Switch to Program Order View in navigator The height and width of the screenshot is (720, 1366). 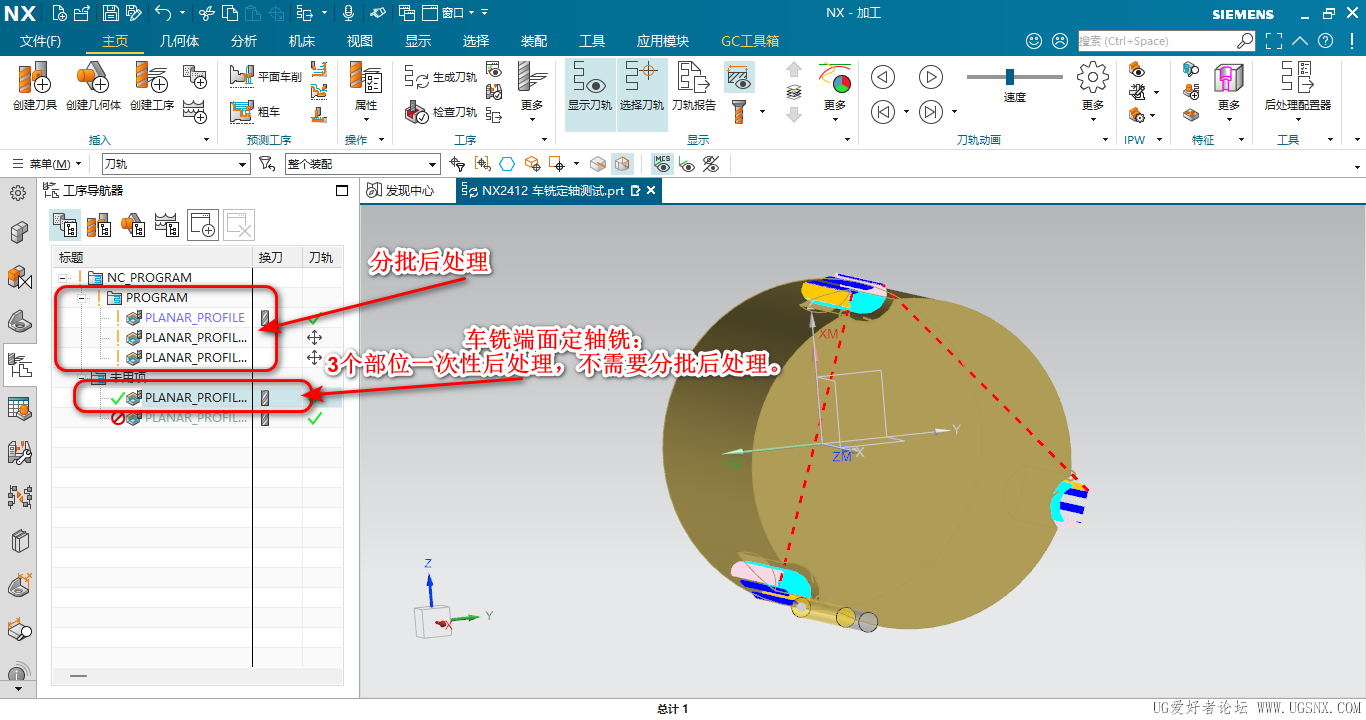(65, 225)
